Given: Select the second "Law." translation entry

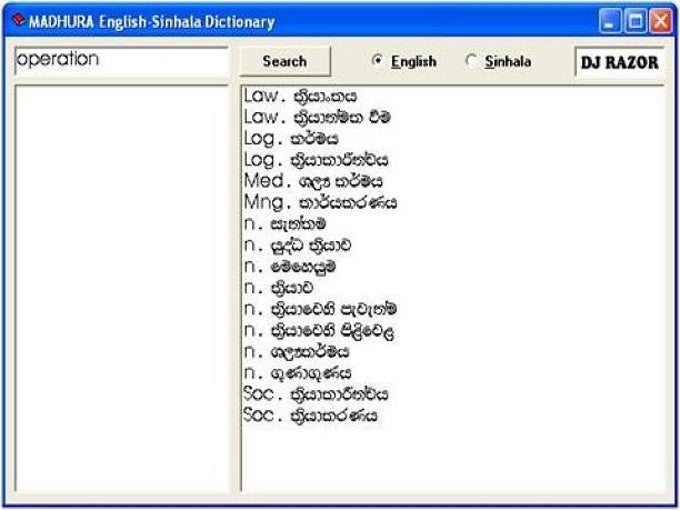Looking at the screenshot, I should 317,118.
